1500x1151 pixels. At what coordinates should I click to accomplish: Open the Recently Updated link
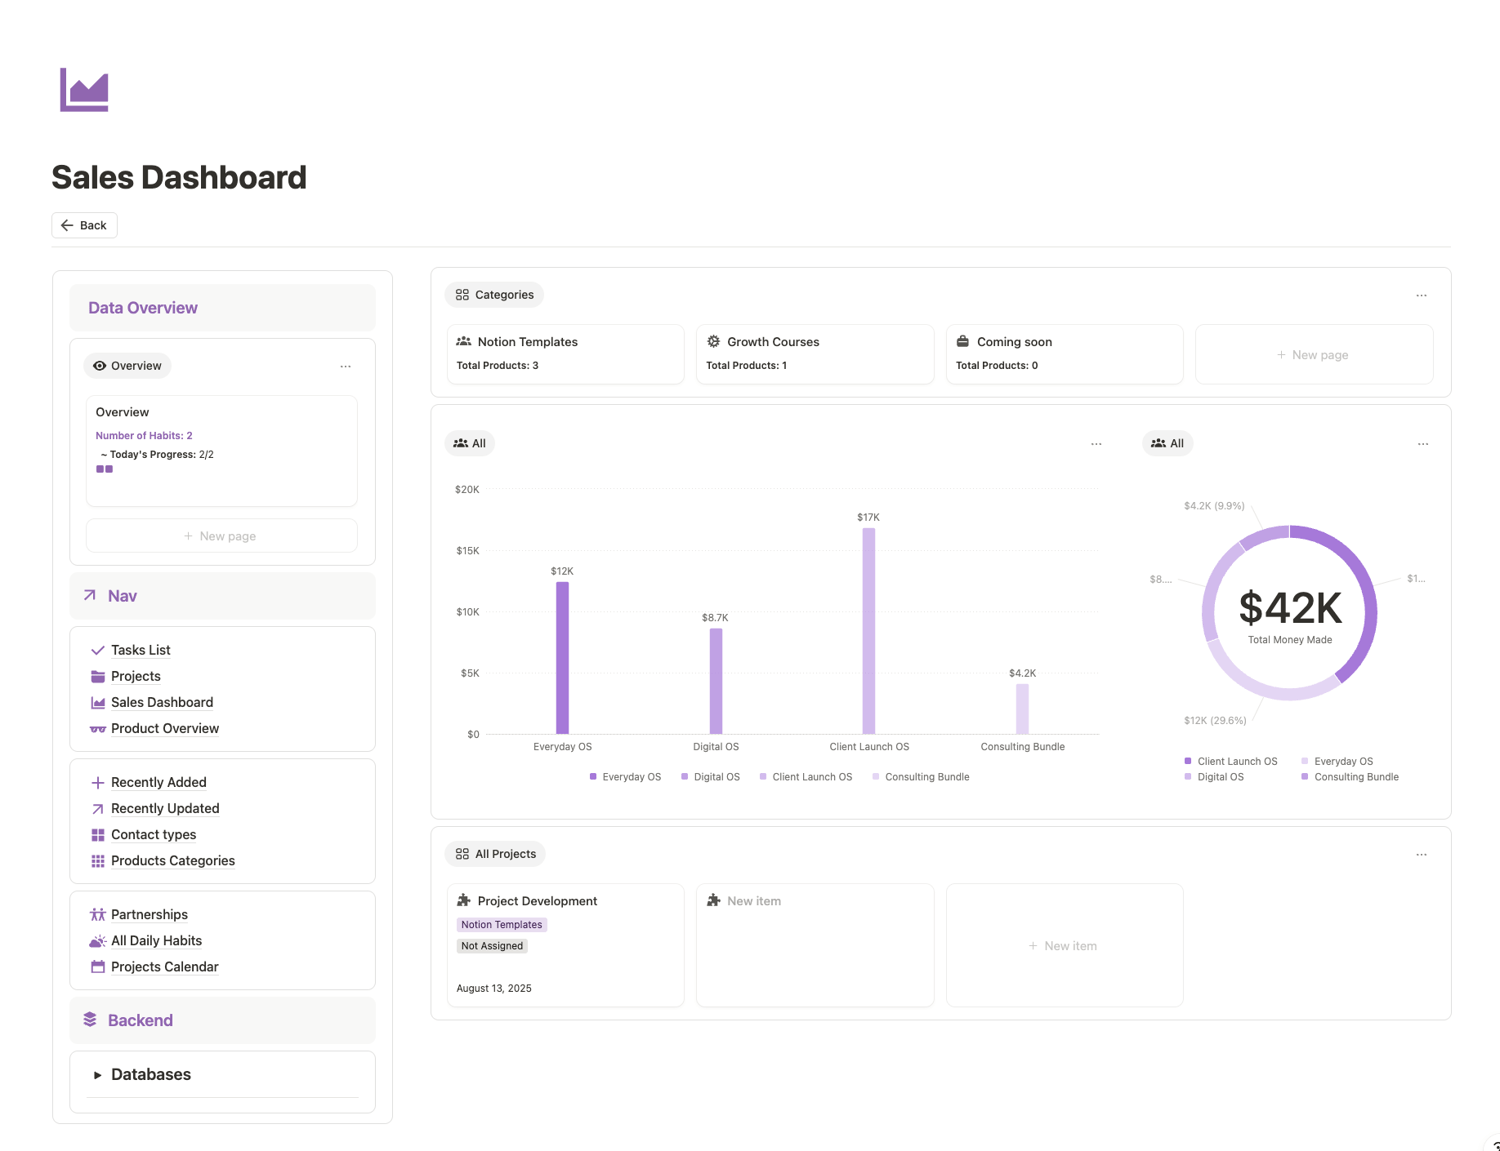coord(165,808)
